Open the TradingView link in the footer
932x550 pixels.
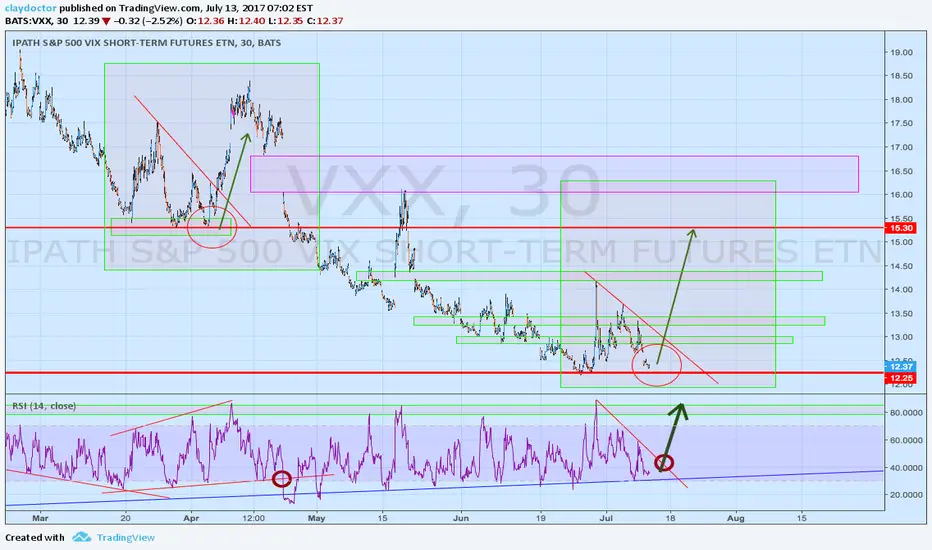click(x=125, y=538)
